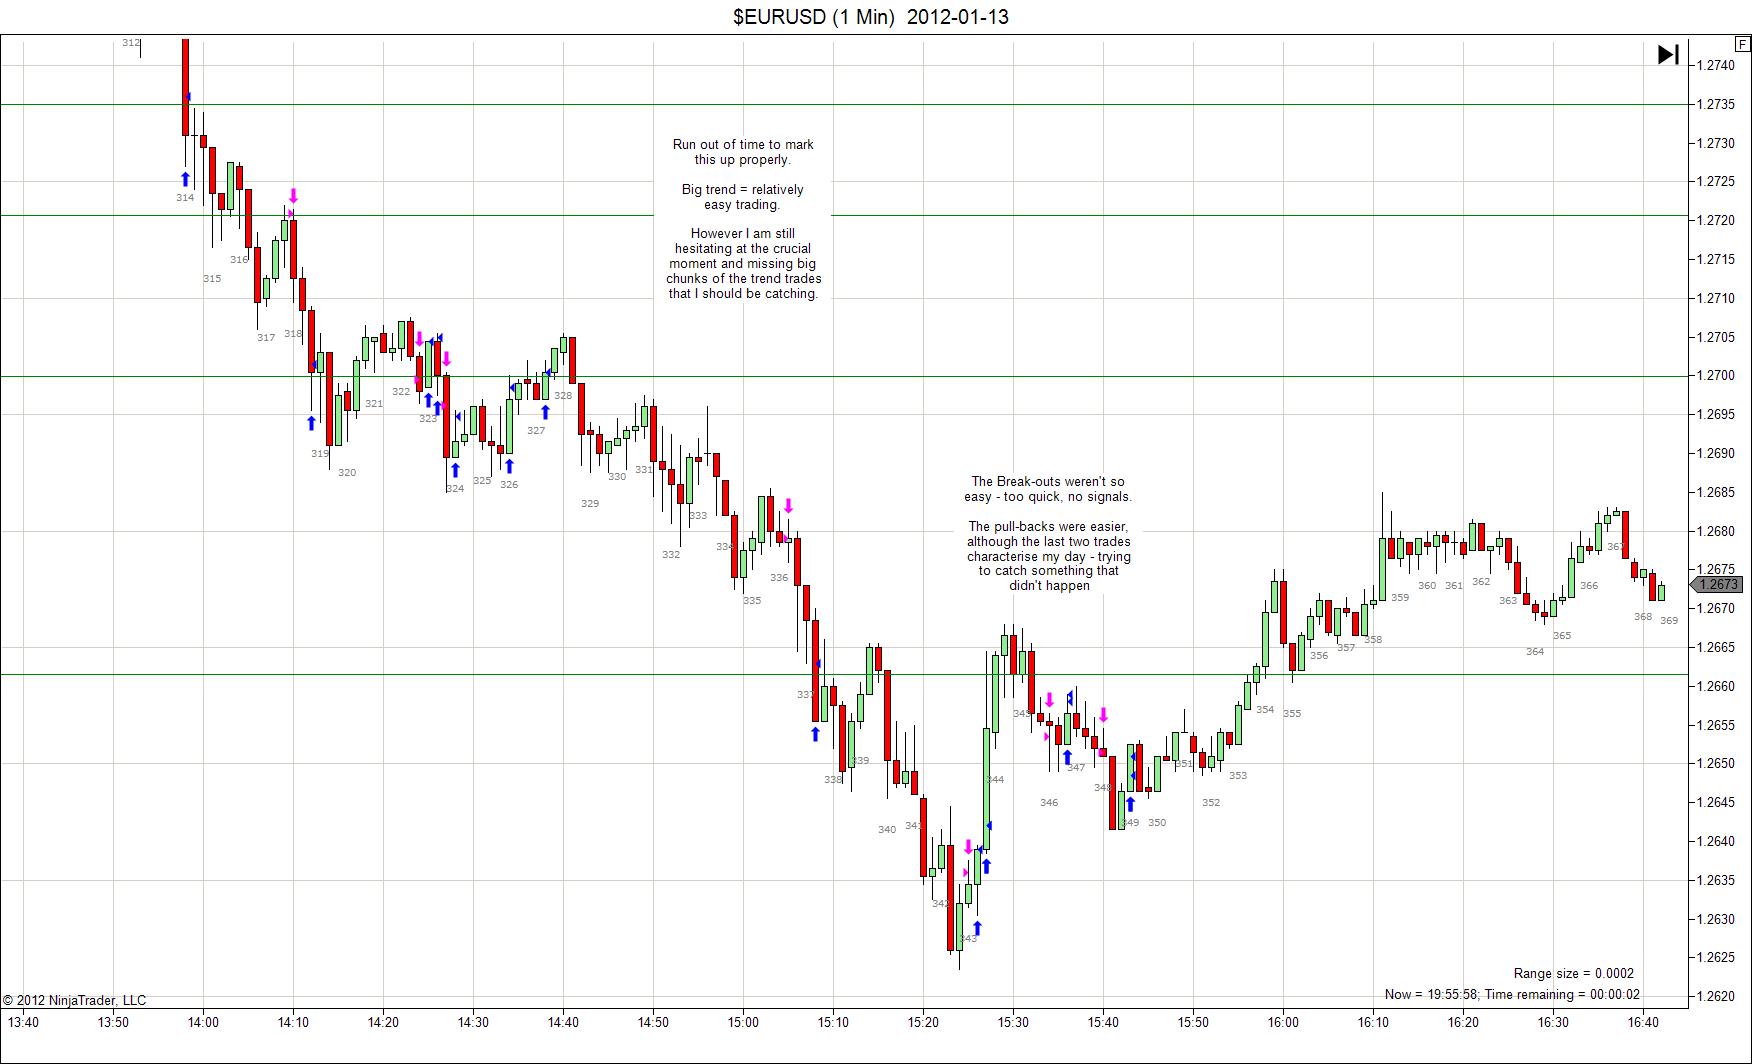This screenshot has width=1752, height=1064.
Task: Select bar number label 369
Action: tap(1669, 621)
